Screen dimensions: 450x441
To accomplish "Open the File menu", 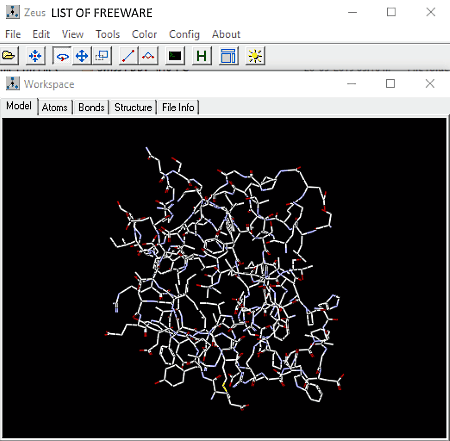I will (13, 34).
